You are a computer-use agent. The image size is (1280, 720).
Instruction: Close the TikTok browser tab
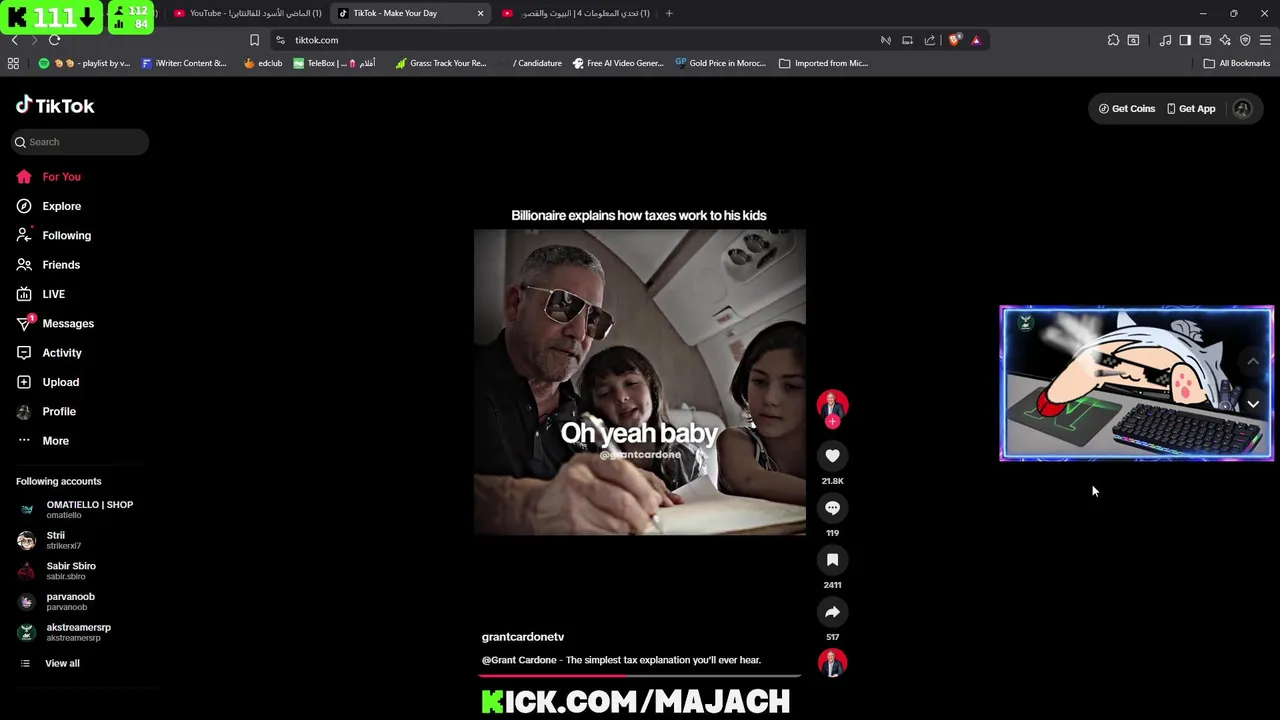(x=480, y=13)
